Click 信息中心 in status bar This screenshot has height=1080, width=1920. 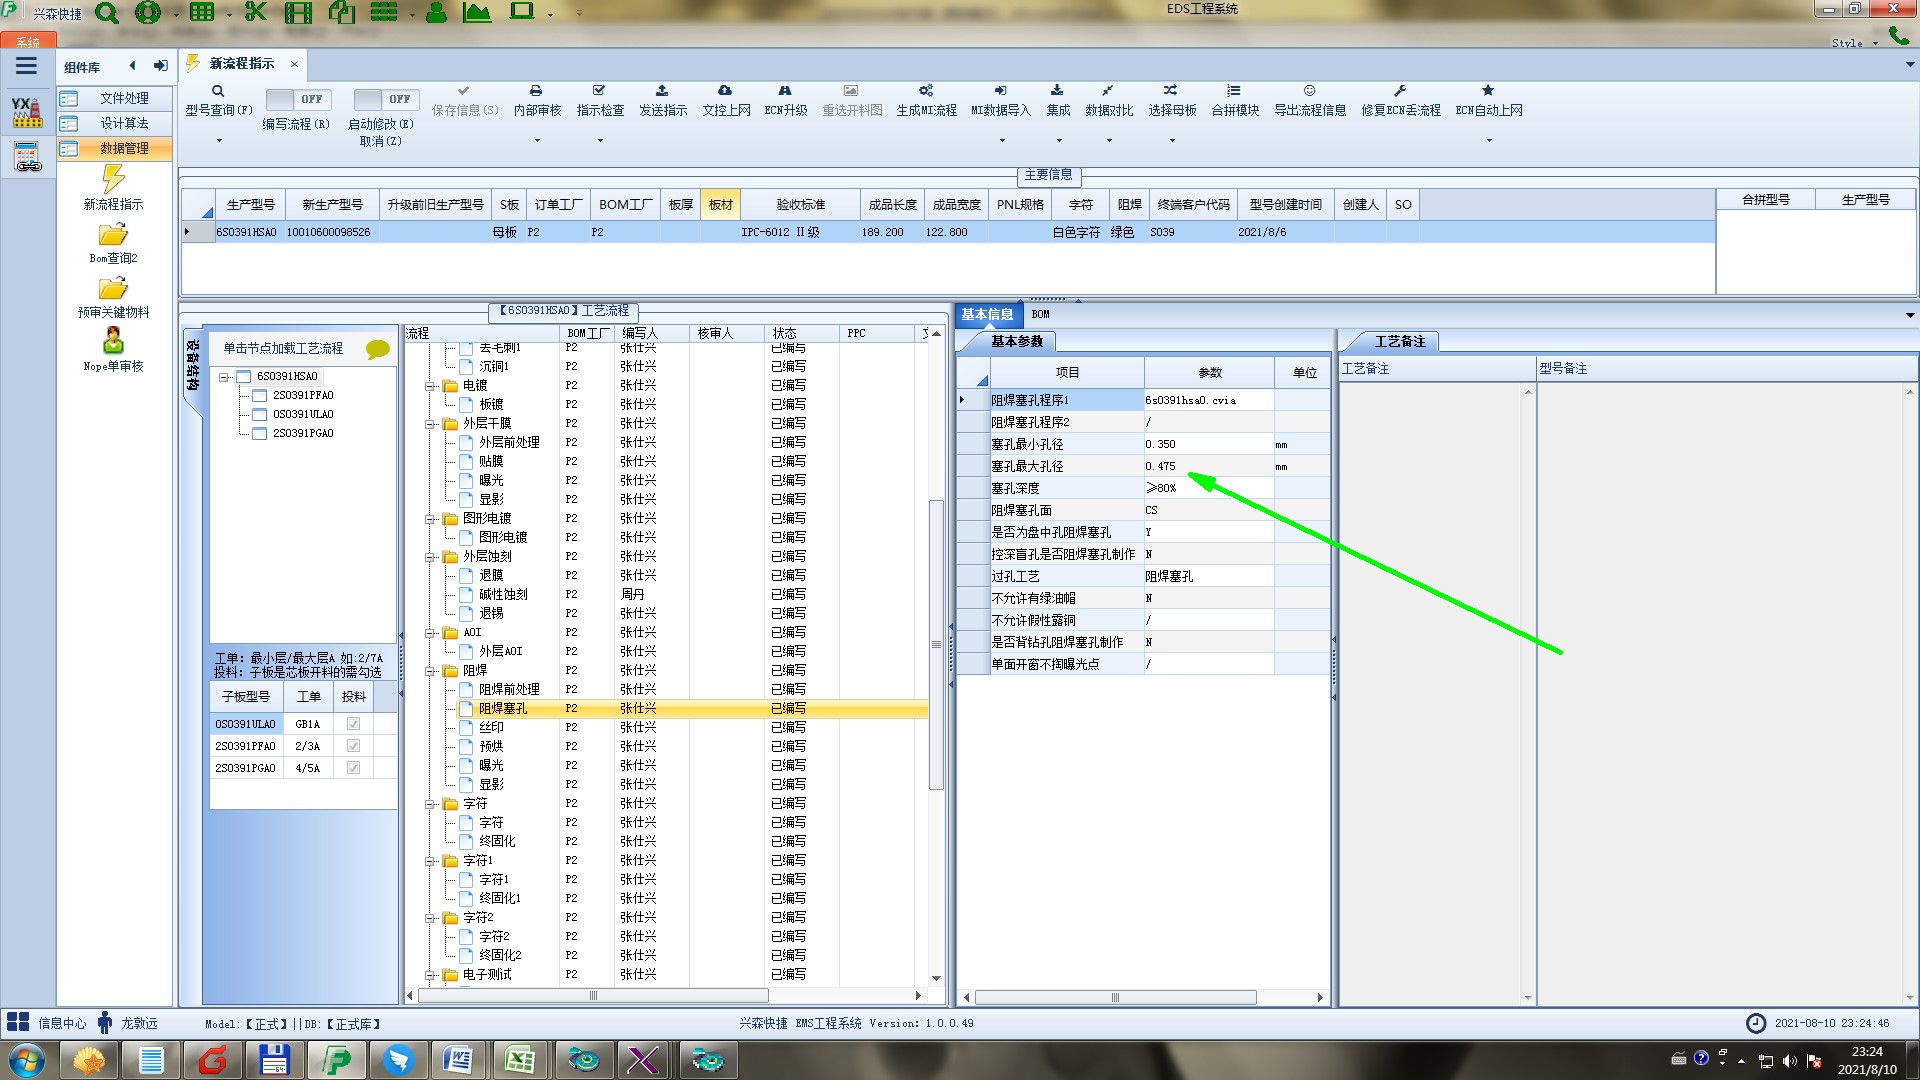(x=62, y=1023)
